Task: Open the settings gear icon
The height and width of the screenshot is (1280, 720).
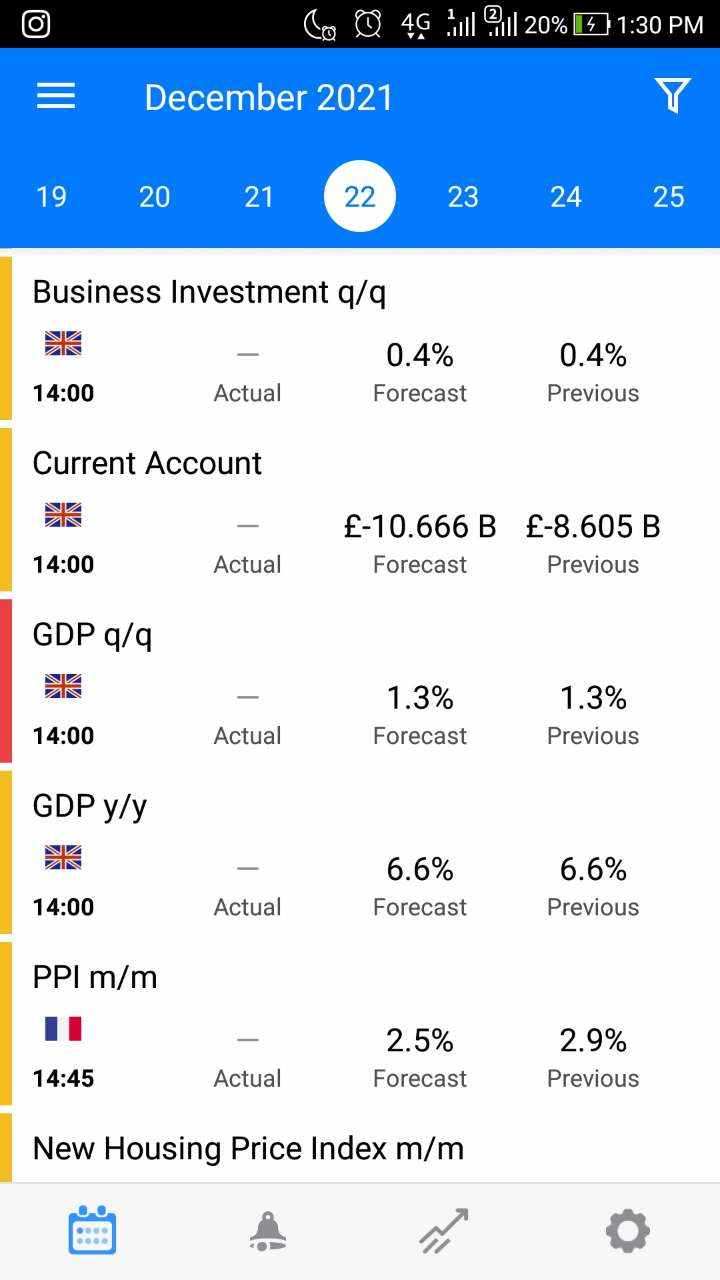Action: click(628, 1231)
